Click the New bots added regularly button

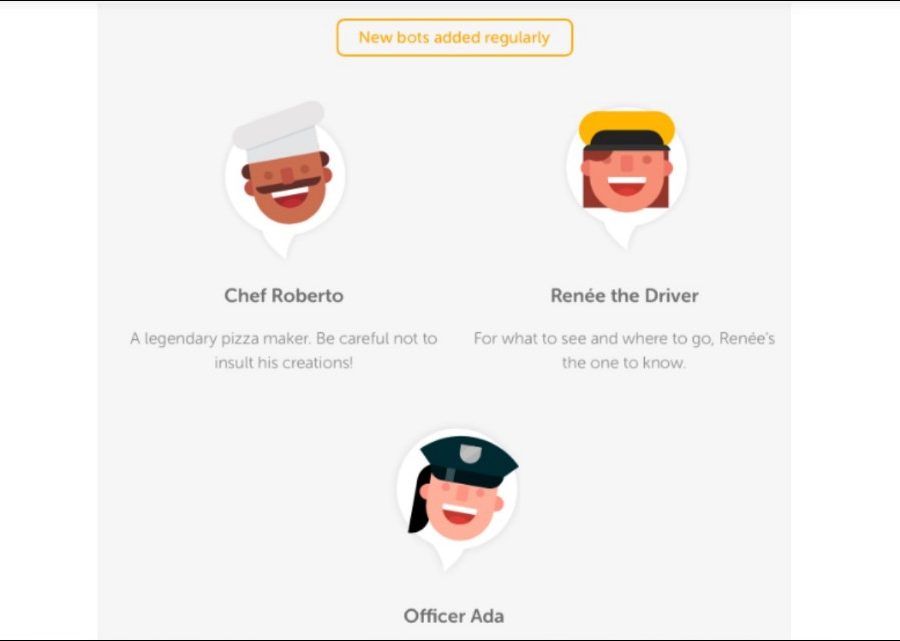coord(454,38)
